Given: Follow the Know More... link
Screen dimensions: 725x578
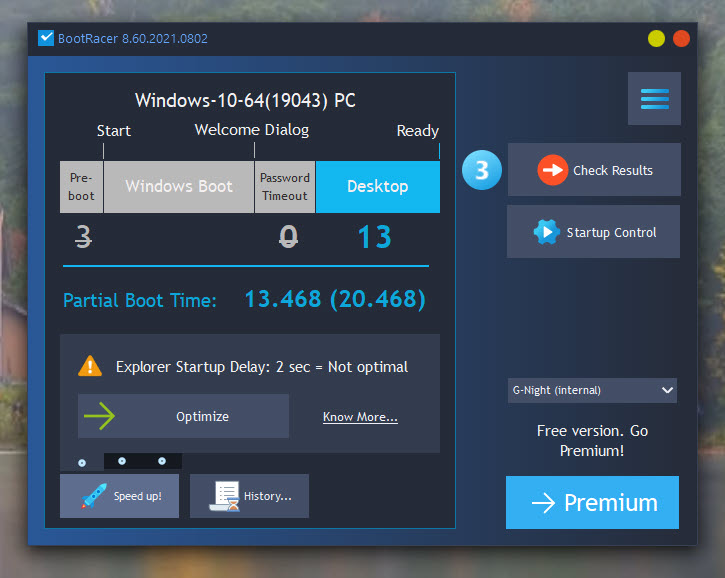Looking at the screenshot, I should tap(360, 417).
